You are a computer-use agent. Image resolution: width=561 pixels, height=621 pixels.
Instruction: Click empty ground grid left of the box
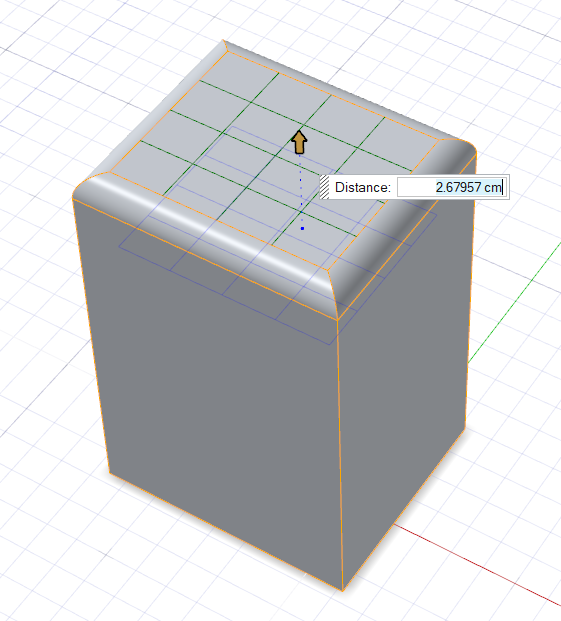click(40, 356)
